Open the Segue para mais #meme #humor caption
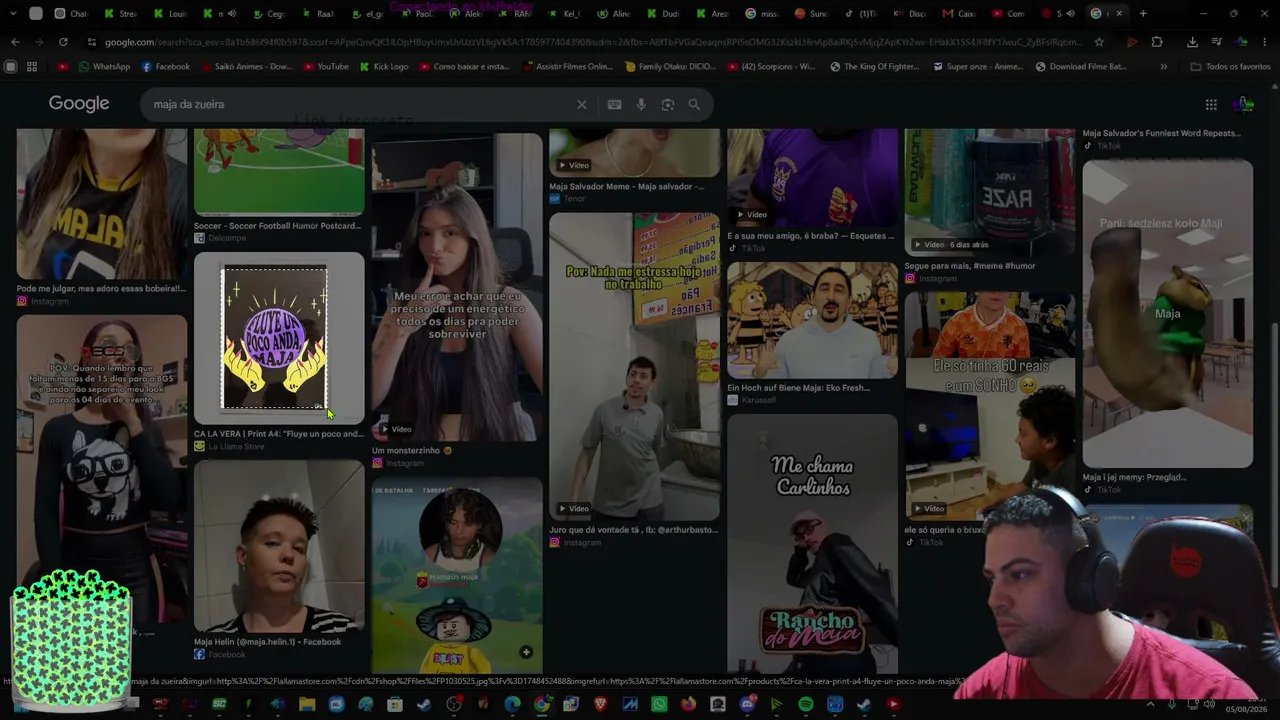This screenshot has height=720, width=1280. 970,266
